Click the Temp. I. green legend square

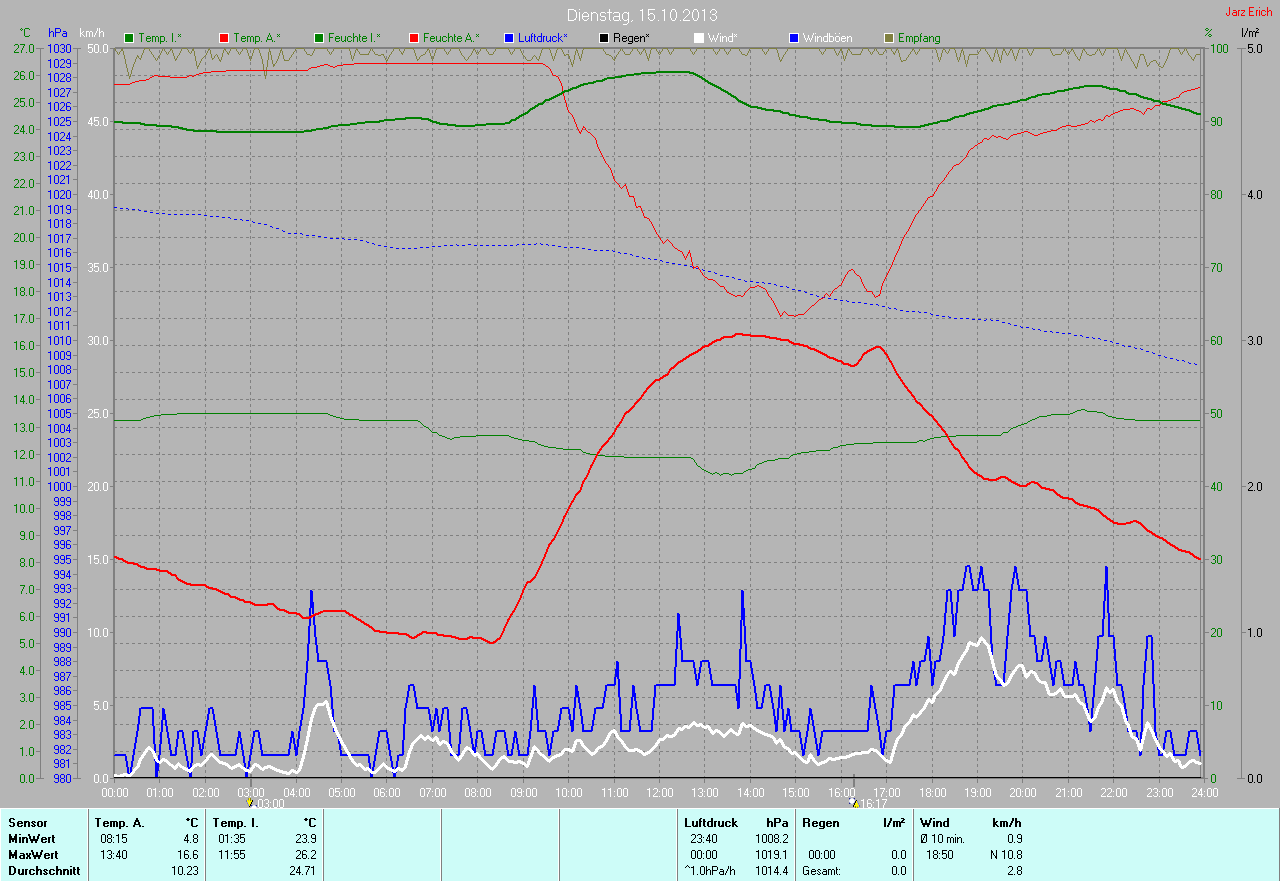[129, 38]
